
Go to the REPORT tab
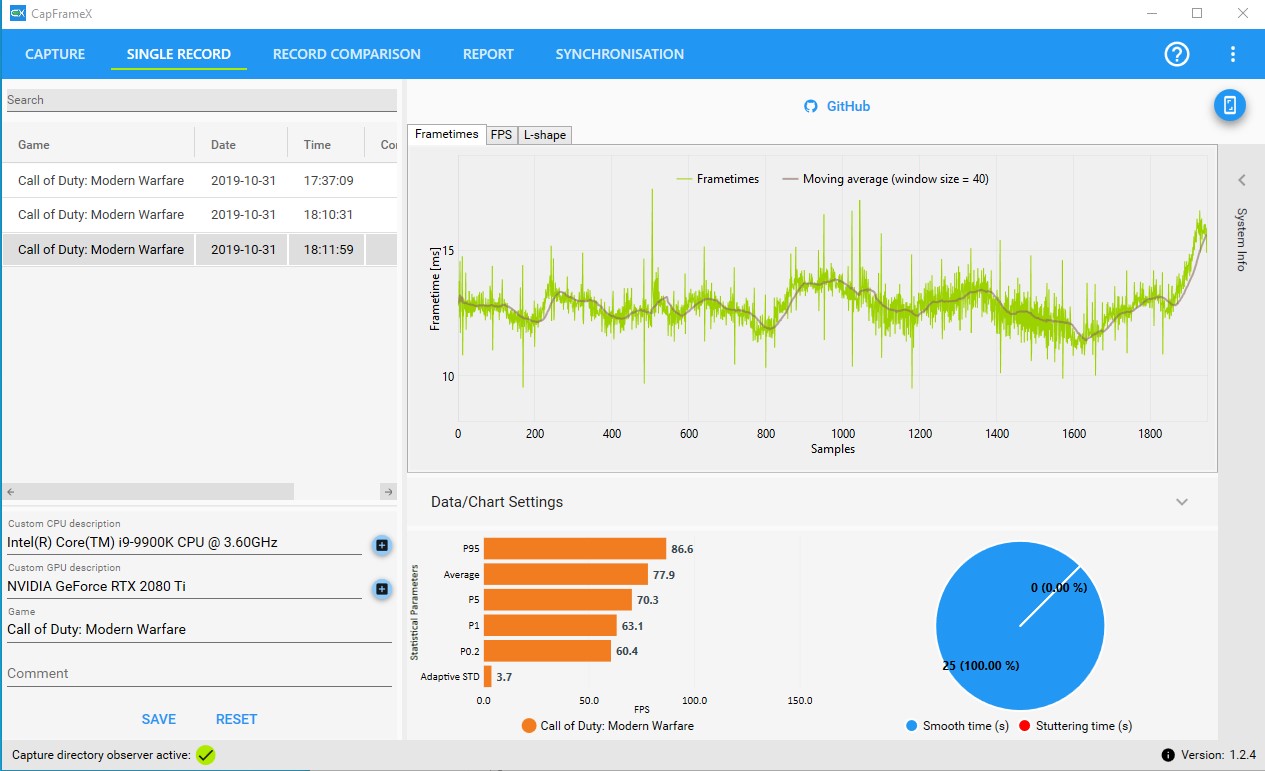pos(488,54)
